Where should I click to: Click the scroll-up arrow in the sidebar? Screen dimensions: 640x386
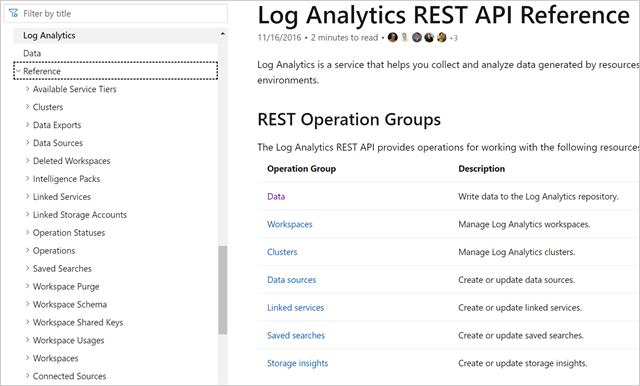click(222, 34)
